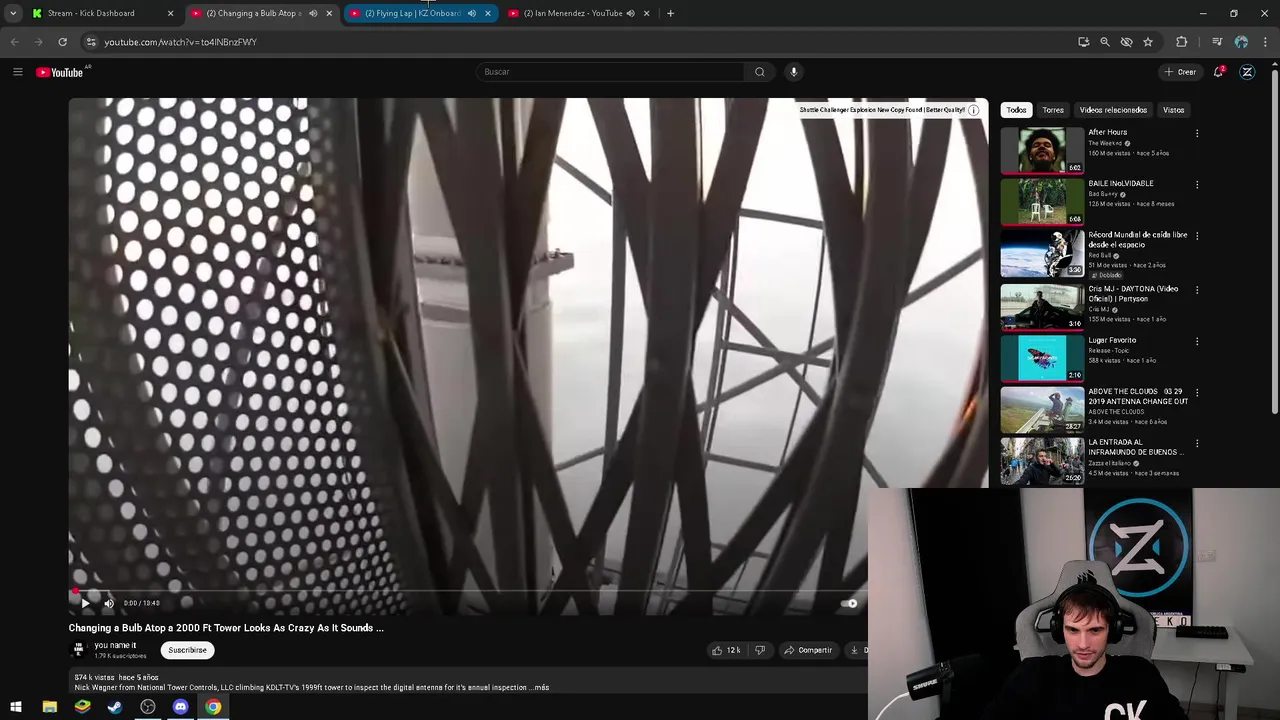Viewport: 1280px width, 720px height.
Task: Toggle the autoplay switch in the player
Action: click(849, 603)
